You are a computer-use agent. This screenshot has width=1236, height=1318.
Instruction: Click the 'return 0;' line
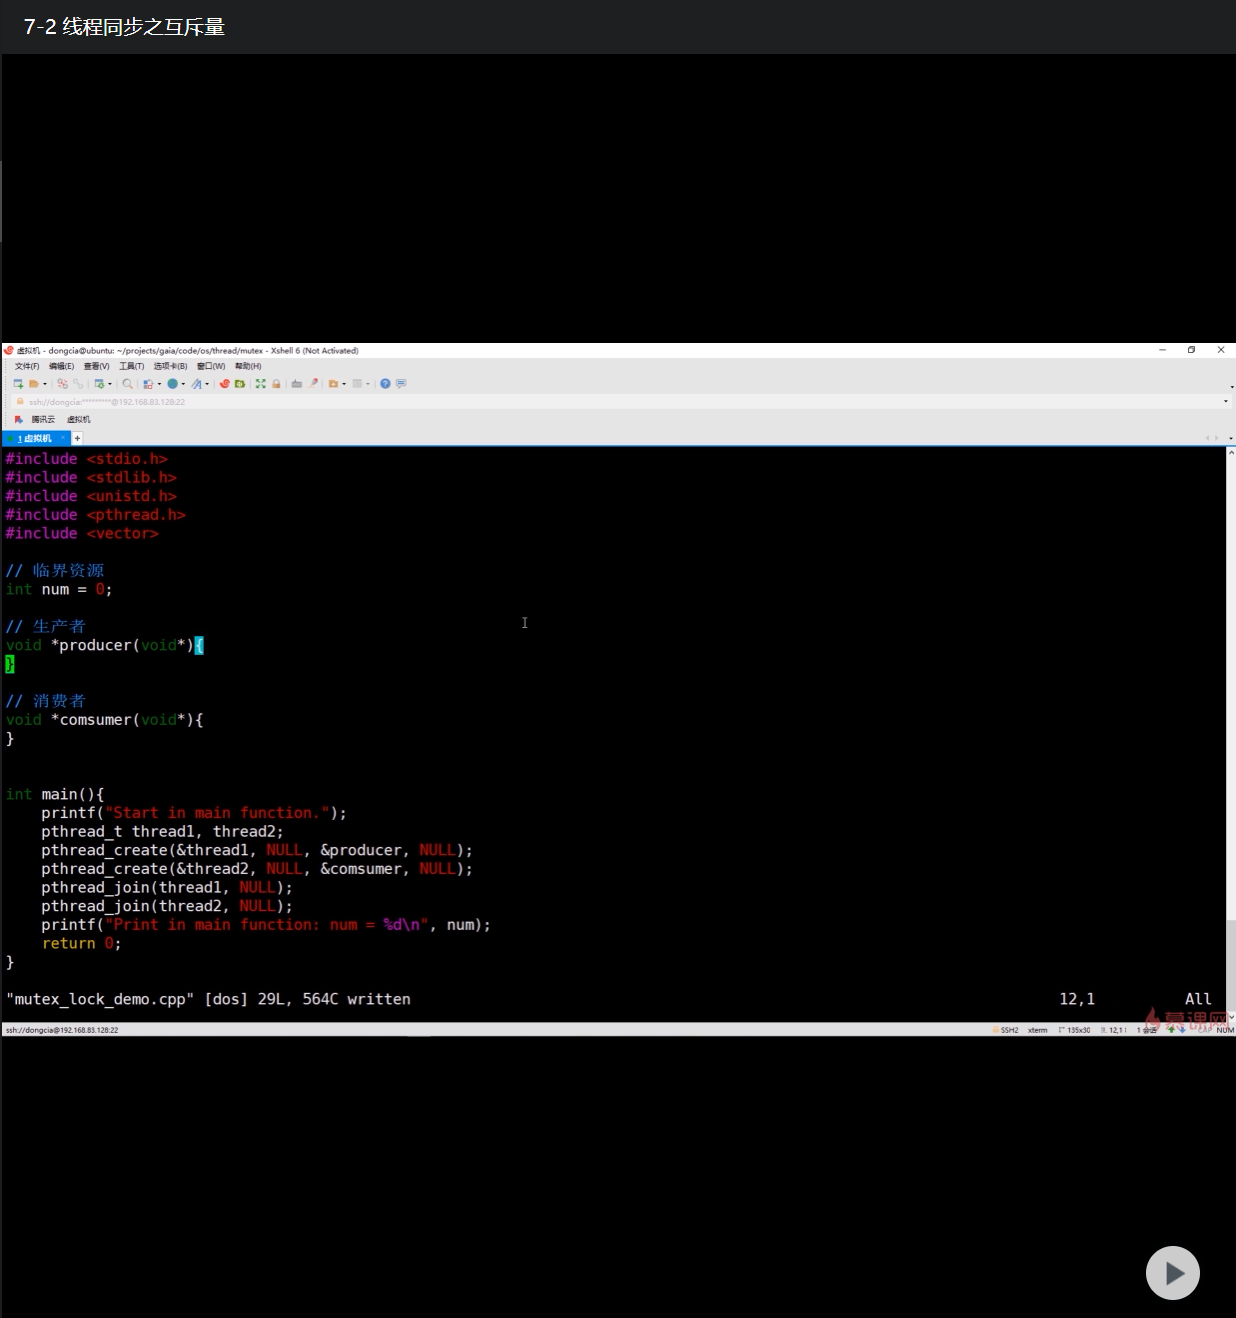pos(81,944)
